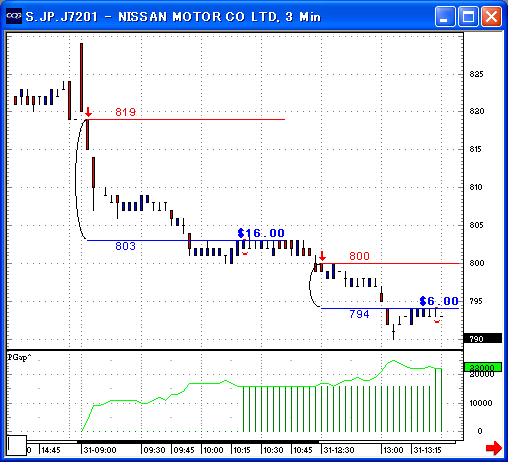
Task: Click the 13:00 time axis label
Action: [x=393, y=450]
